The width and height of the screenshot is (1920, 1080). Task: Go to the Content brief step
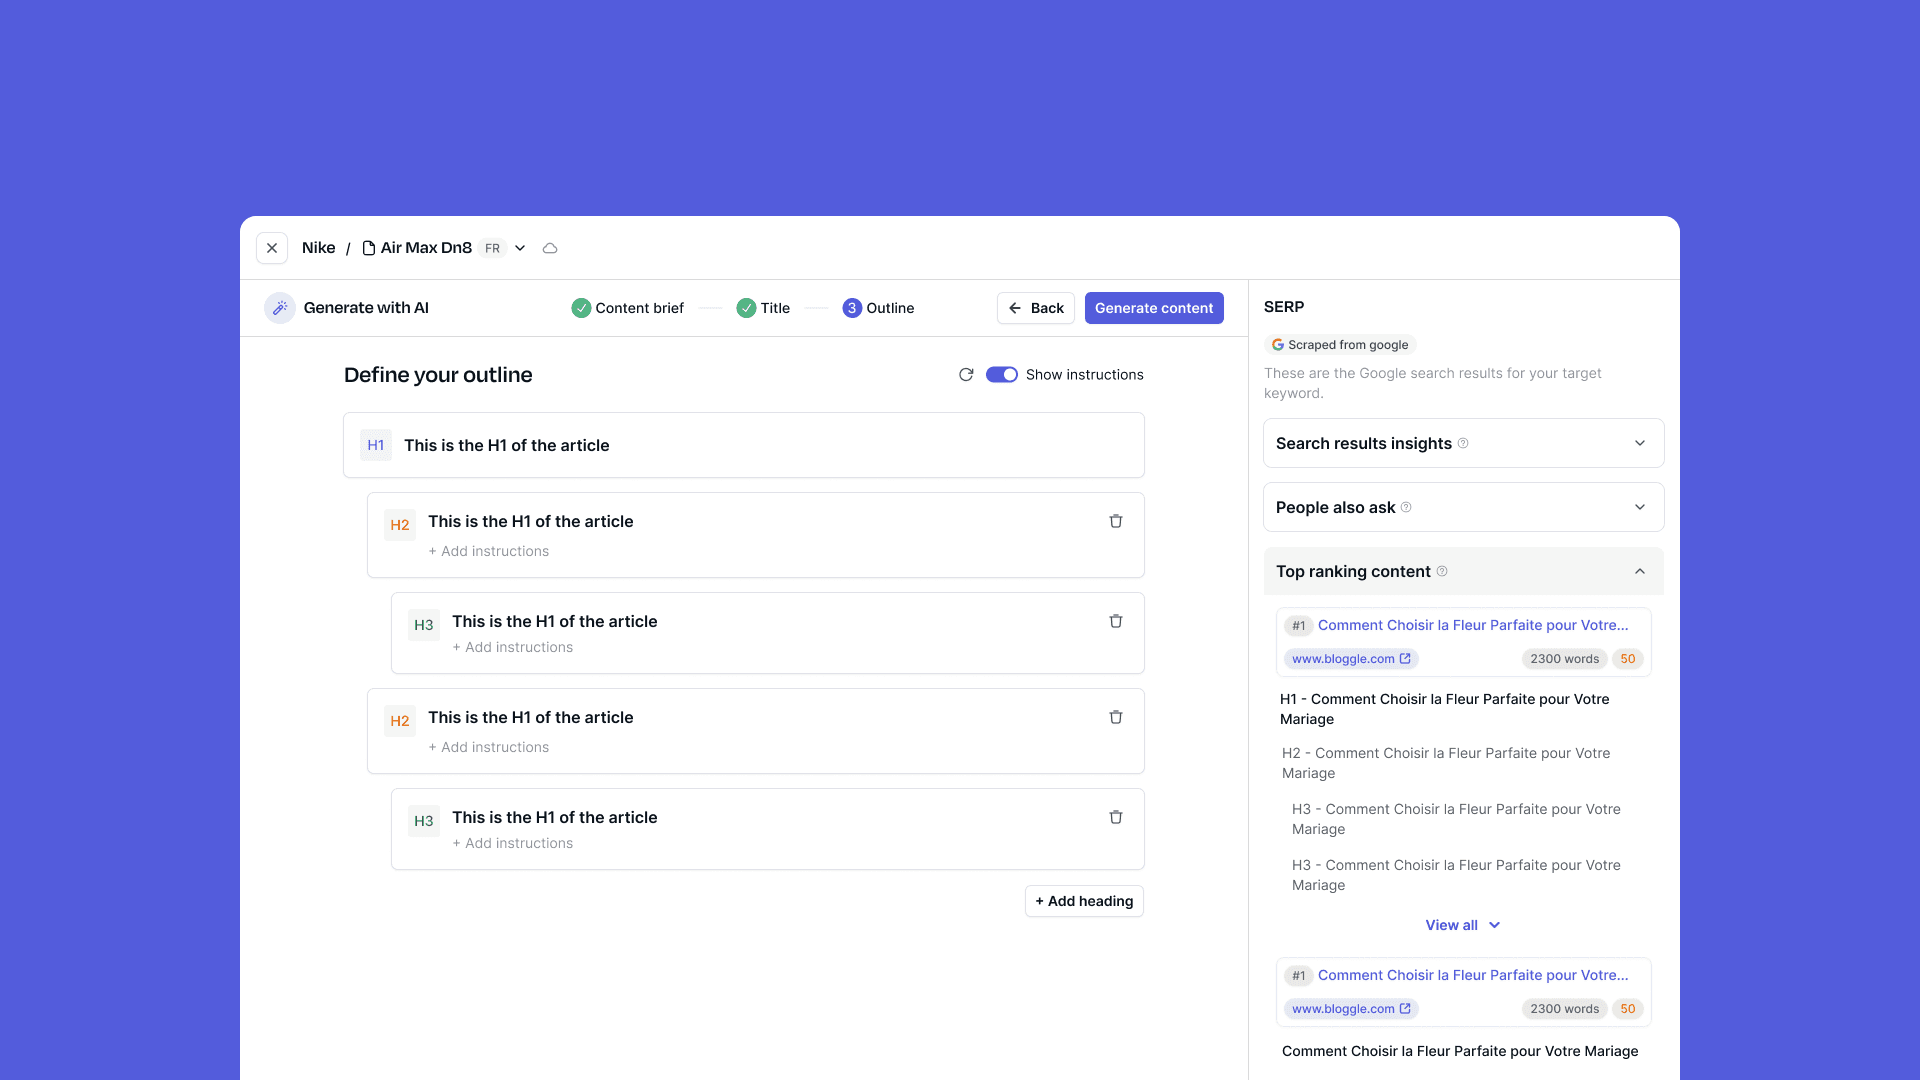point(628,308)
